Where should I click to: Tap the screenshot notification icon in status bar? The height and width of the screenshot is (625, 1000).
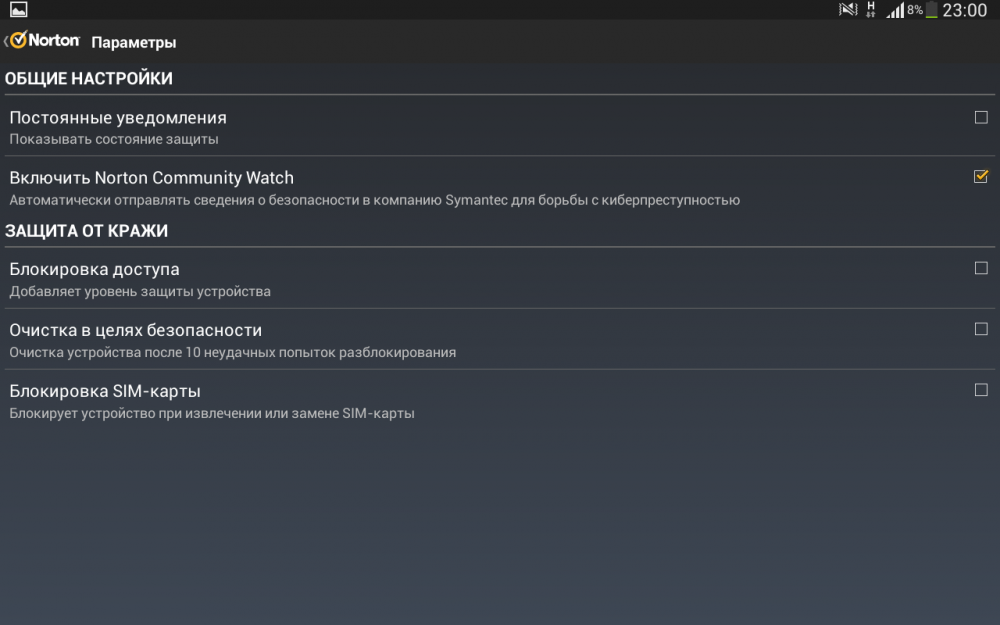tap(18, 10)
